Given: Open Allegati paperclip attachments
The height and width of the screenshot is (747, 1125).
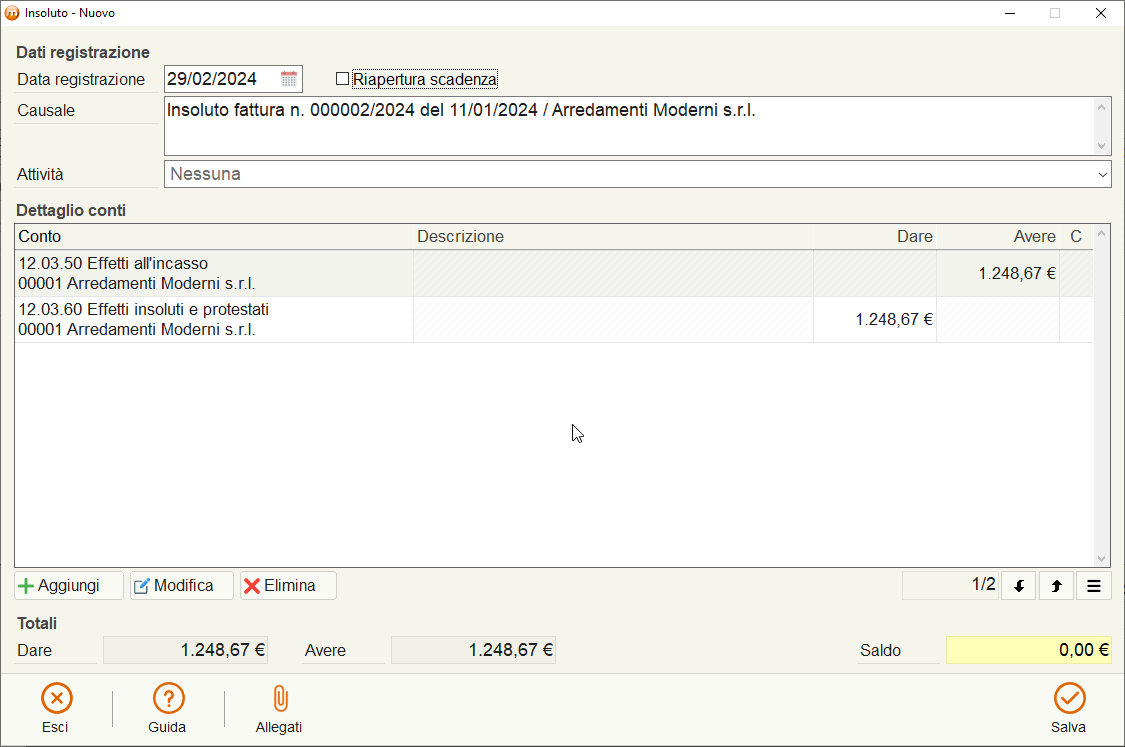Looking at the screenshot, I should coord(280,698).
